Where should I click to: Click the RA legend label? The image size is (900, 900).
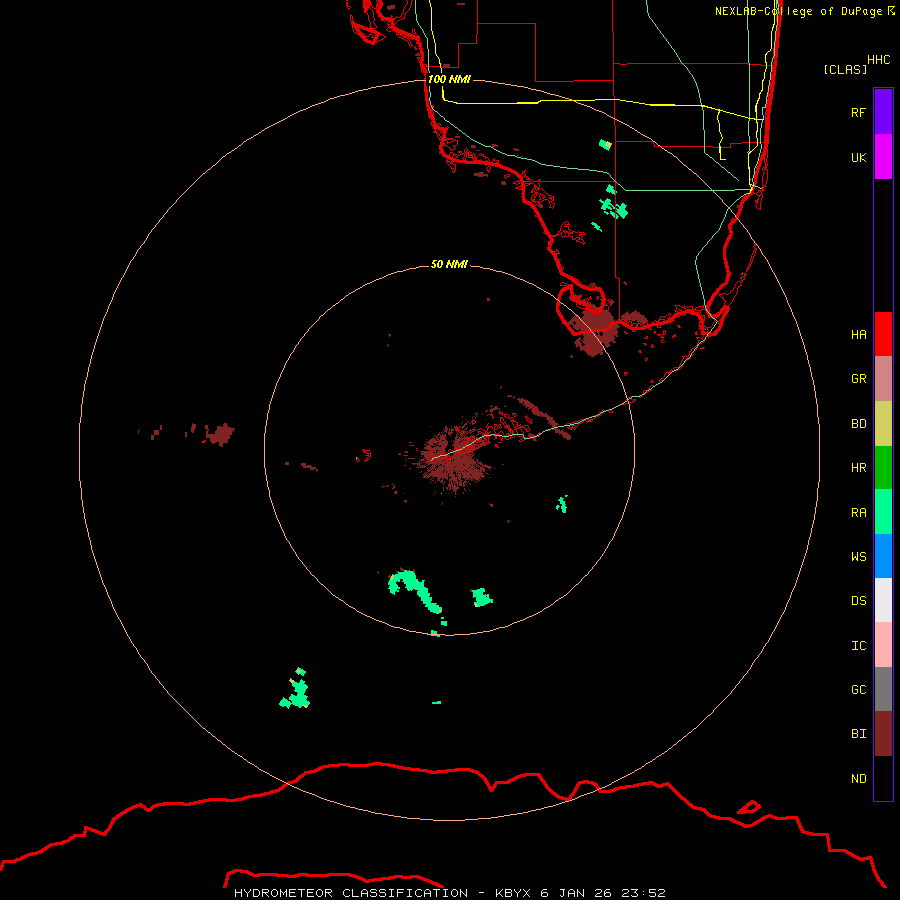click(858, 513)
